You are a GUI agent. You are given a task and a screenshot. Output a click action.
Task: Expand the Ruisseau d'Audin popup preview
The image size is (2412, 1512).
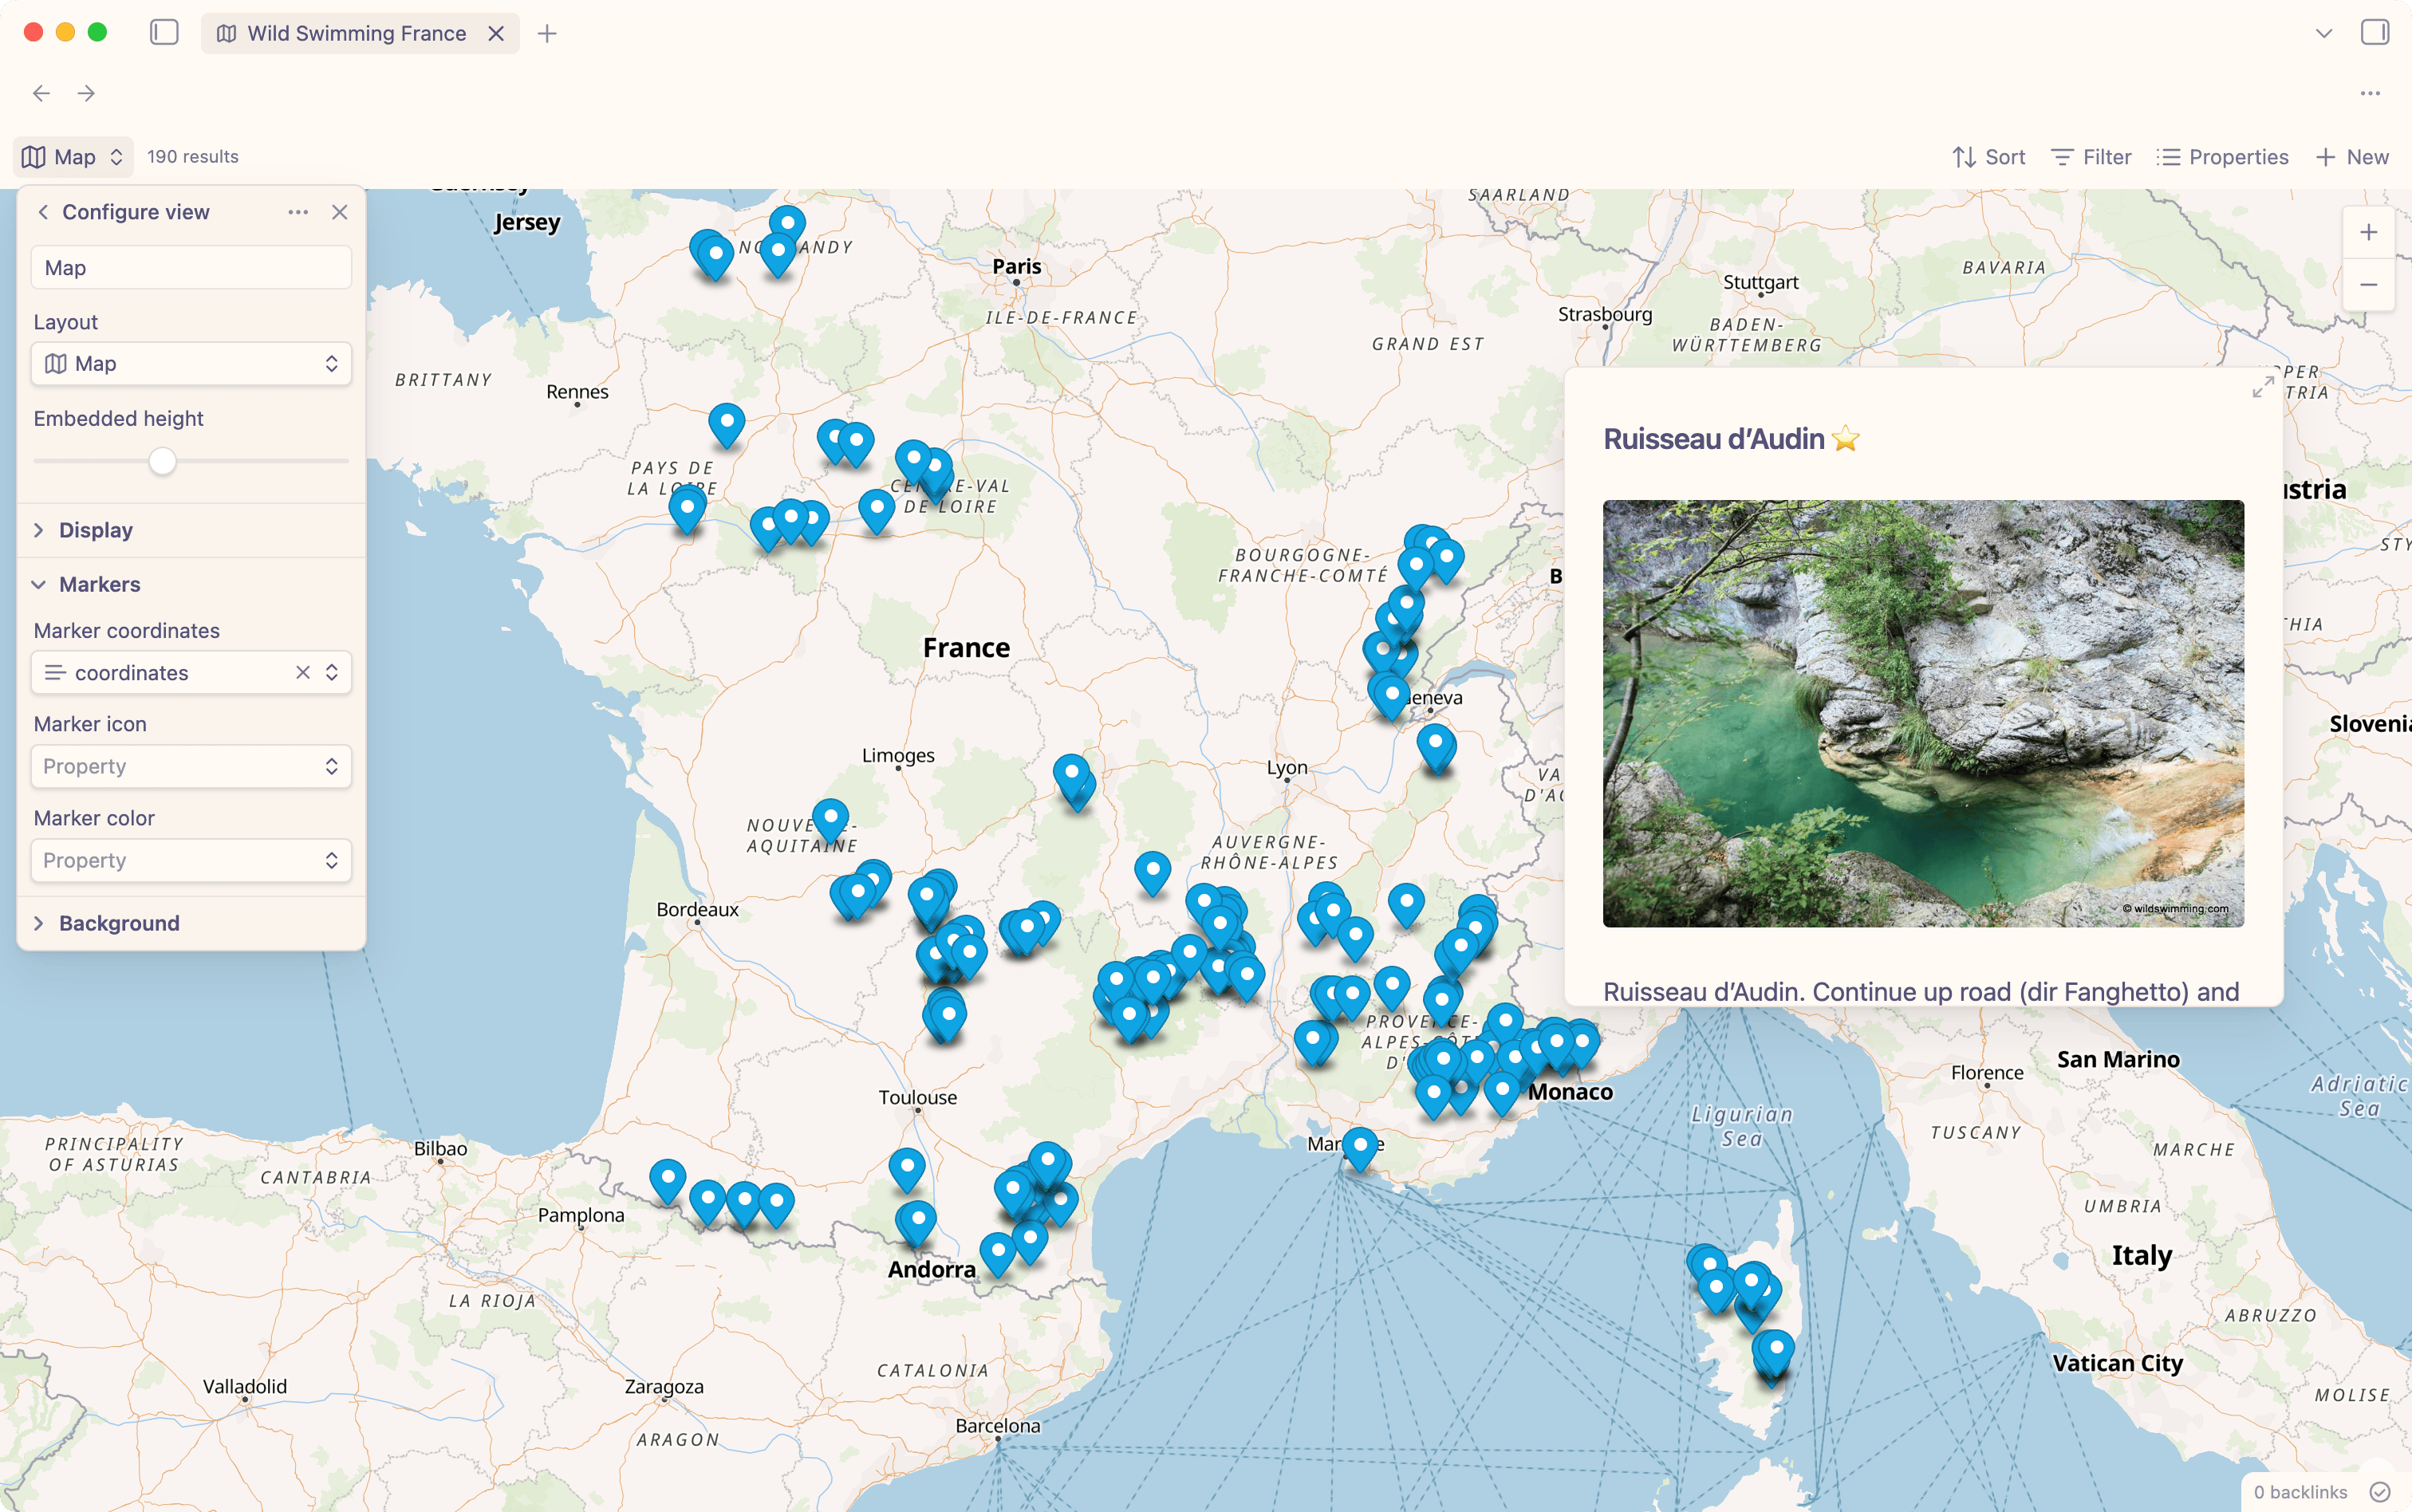[x=2263, y=386]
